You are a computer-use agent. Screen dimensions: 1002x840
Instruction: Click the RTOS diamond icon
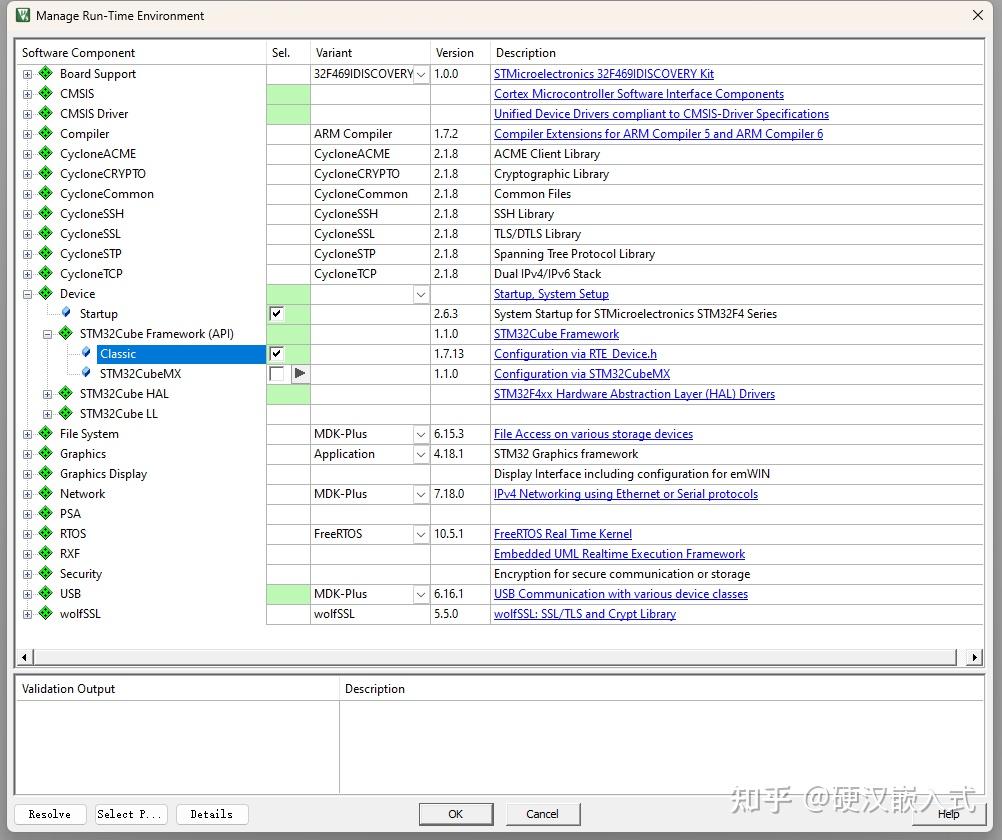point(45,533)
